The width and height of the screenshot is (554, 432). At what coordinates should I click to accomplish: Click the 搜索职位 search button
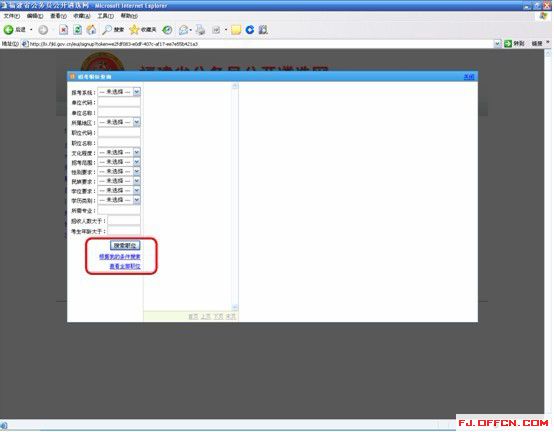pos(125,245)
